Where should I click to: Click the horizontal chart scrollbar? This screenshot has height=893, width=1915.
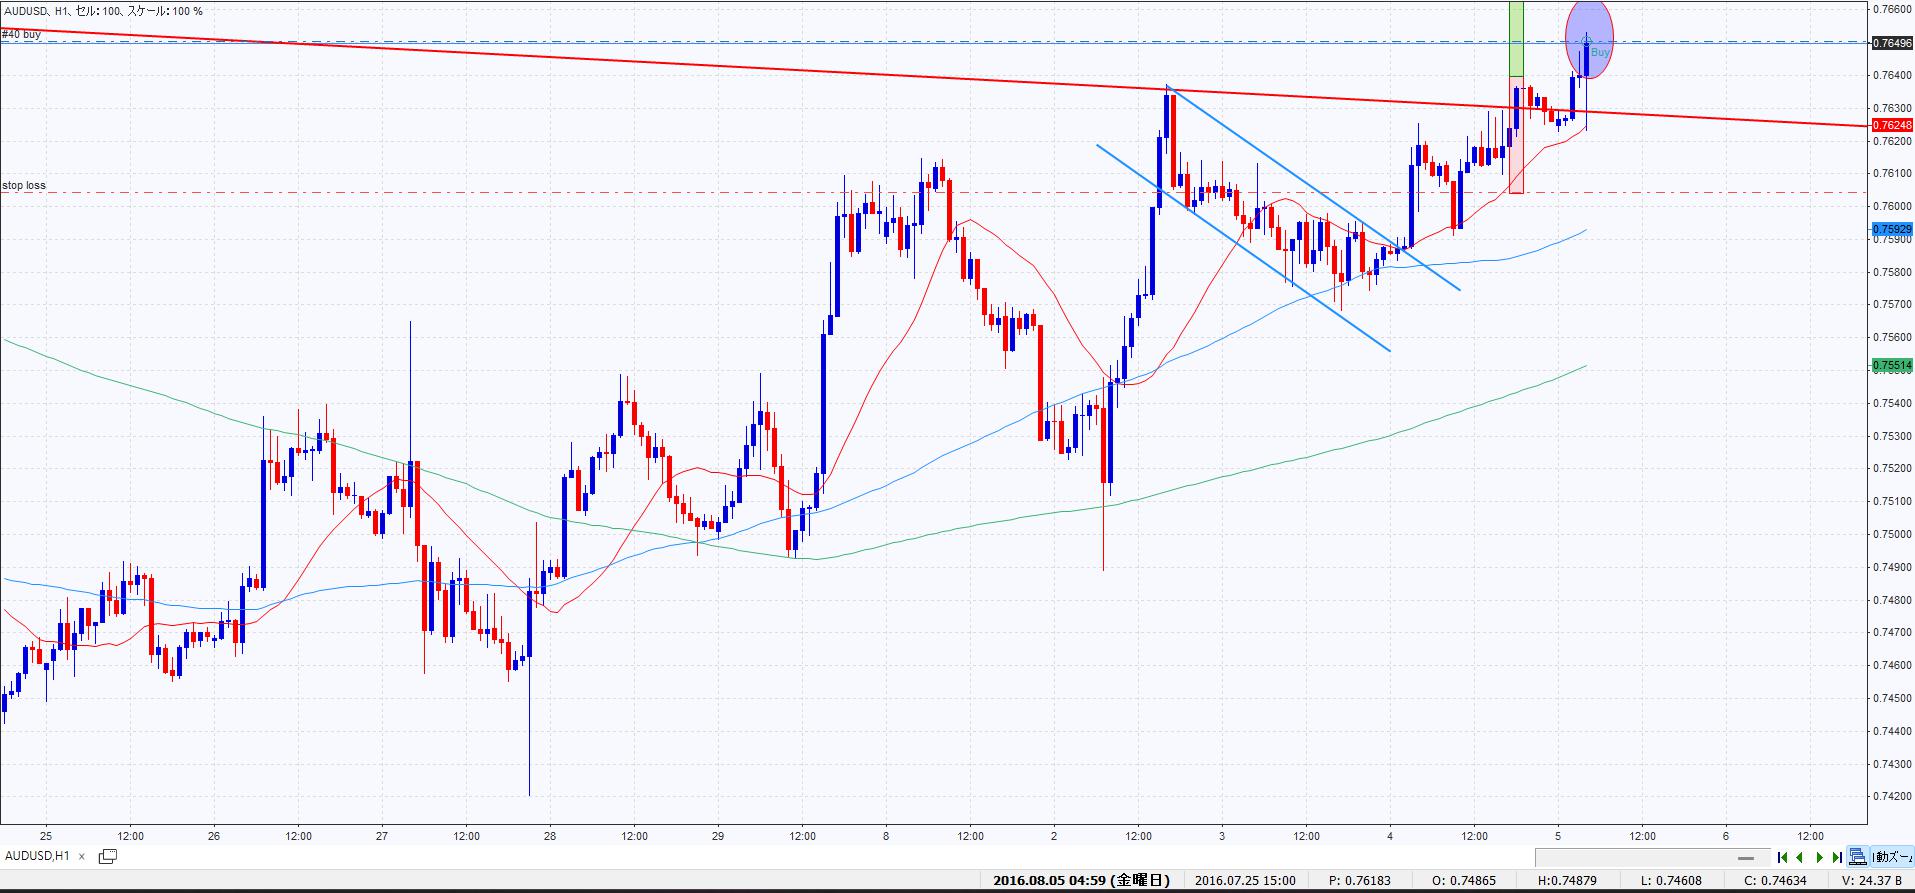point(1650,857)
